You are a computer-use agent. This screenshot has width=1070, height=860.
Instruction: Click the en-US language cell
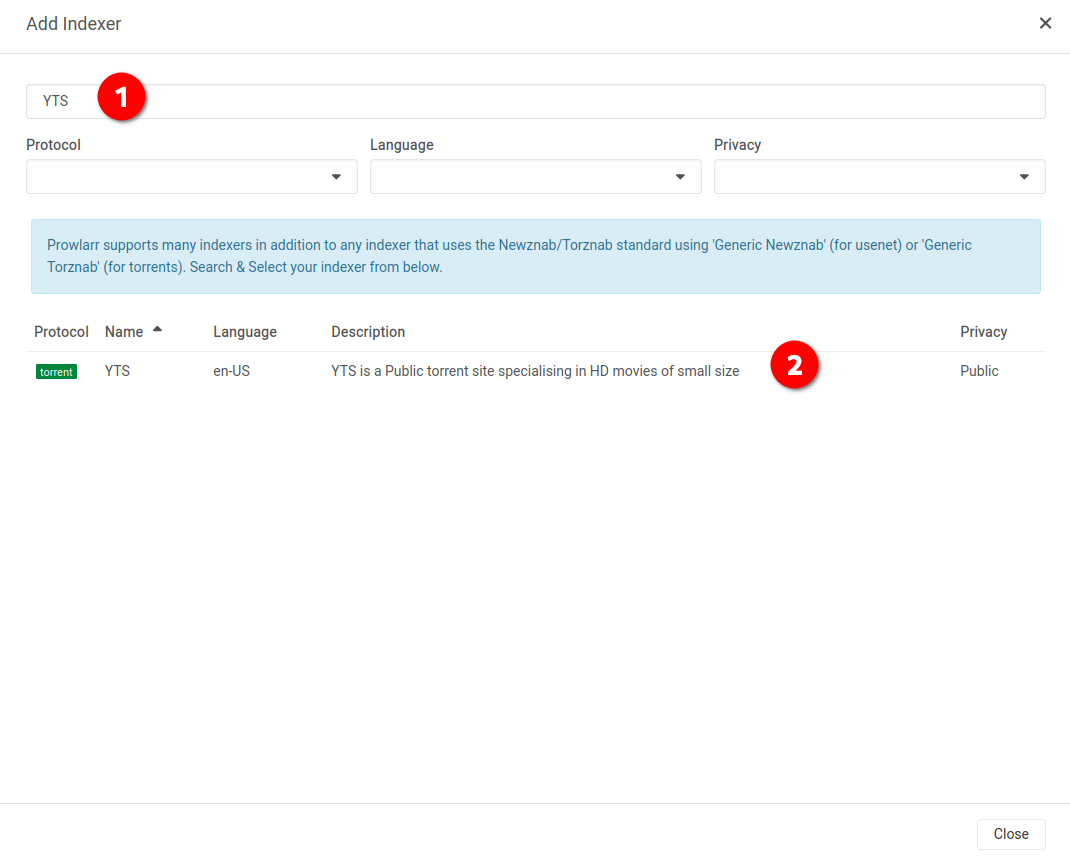231,371
